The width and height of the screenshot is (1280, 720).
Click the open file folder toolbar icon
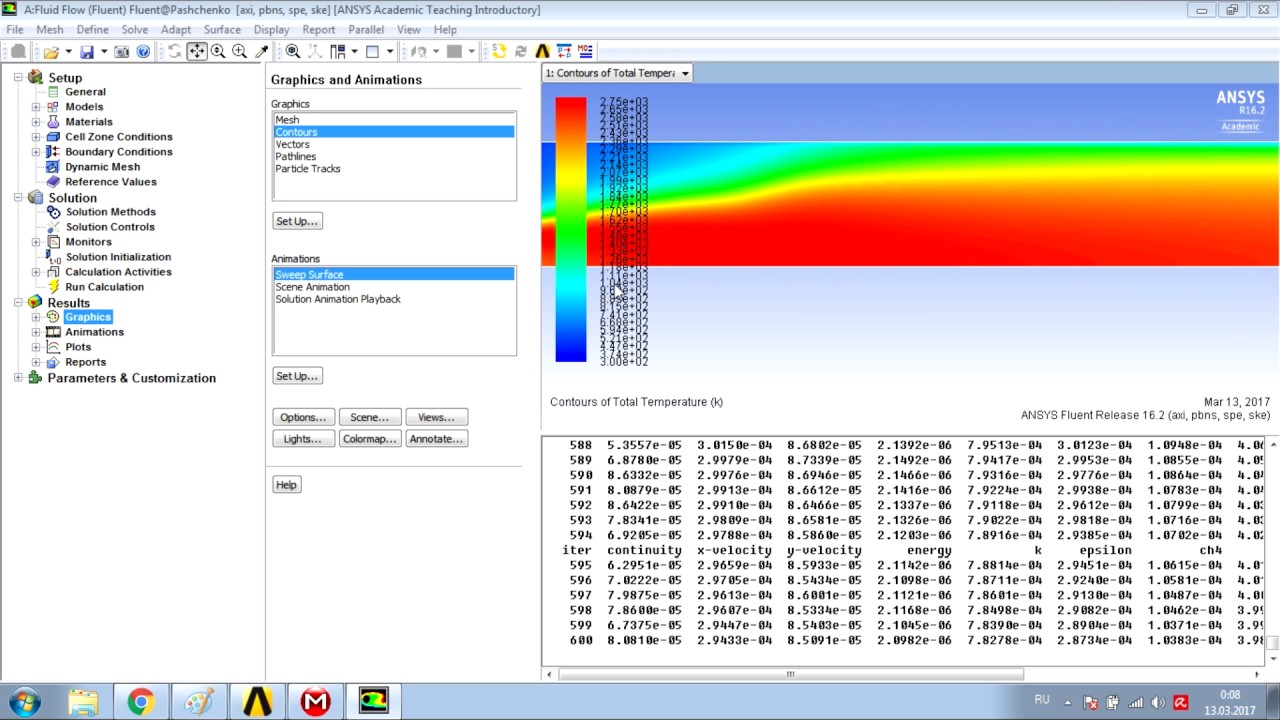50,51
